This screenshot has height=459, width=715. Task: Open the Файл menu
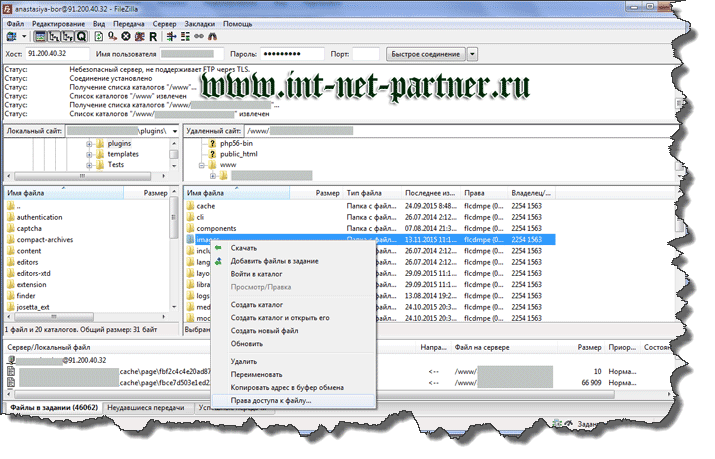tap(15, 24)
